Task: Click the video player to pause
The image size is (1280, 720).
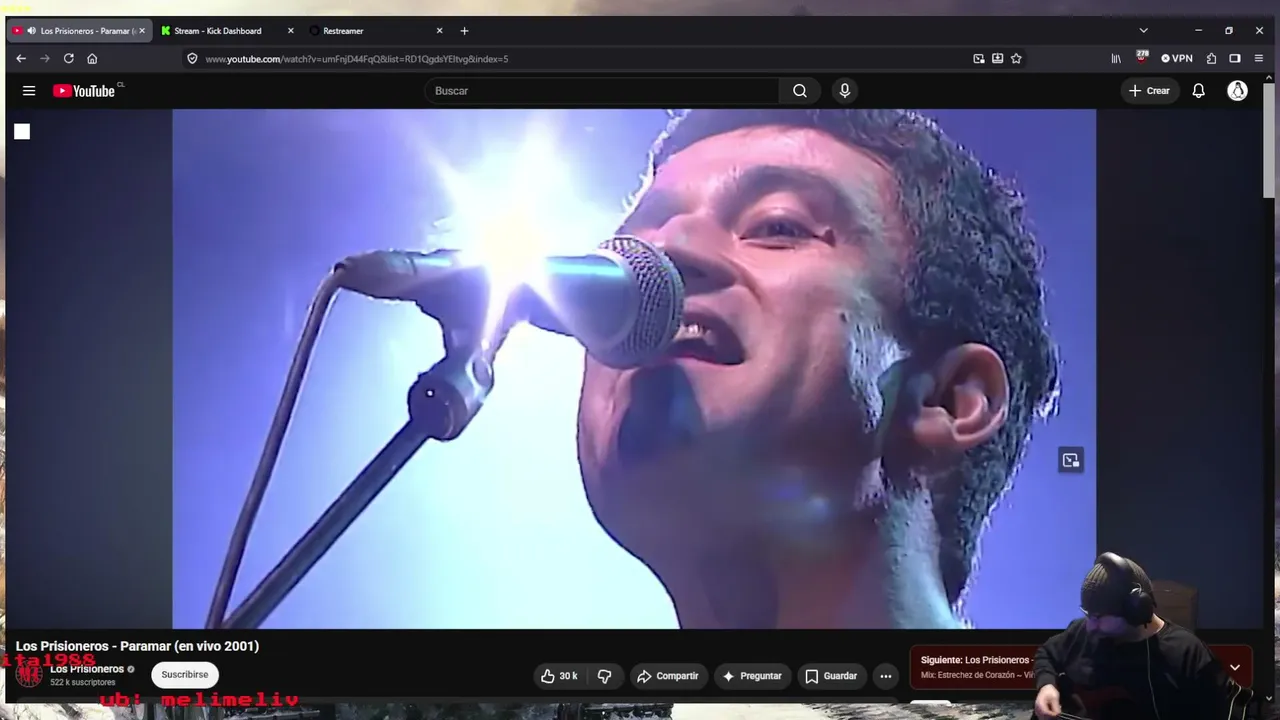Action: 634,368
